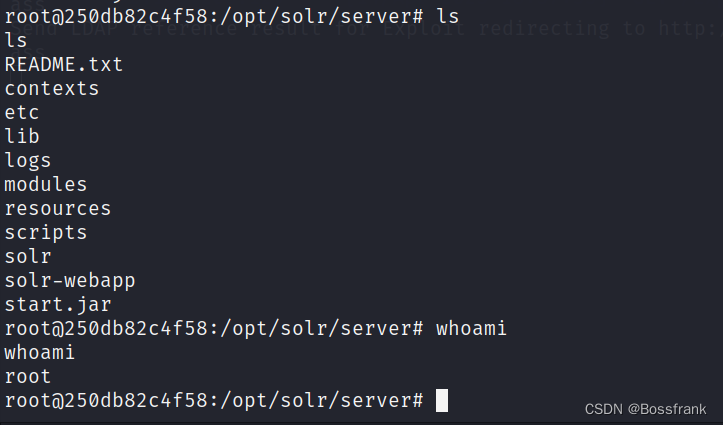The height and width of the screenshot is (425, 723).
Task: Click the start.jar file name
Action: pyautogui.click(x=58, y=305)
